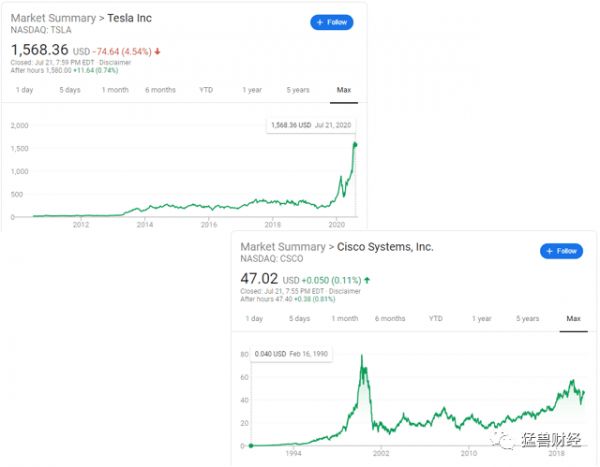Select Cisco 1 day range tab
600x467 pixels.
point(254,319)
